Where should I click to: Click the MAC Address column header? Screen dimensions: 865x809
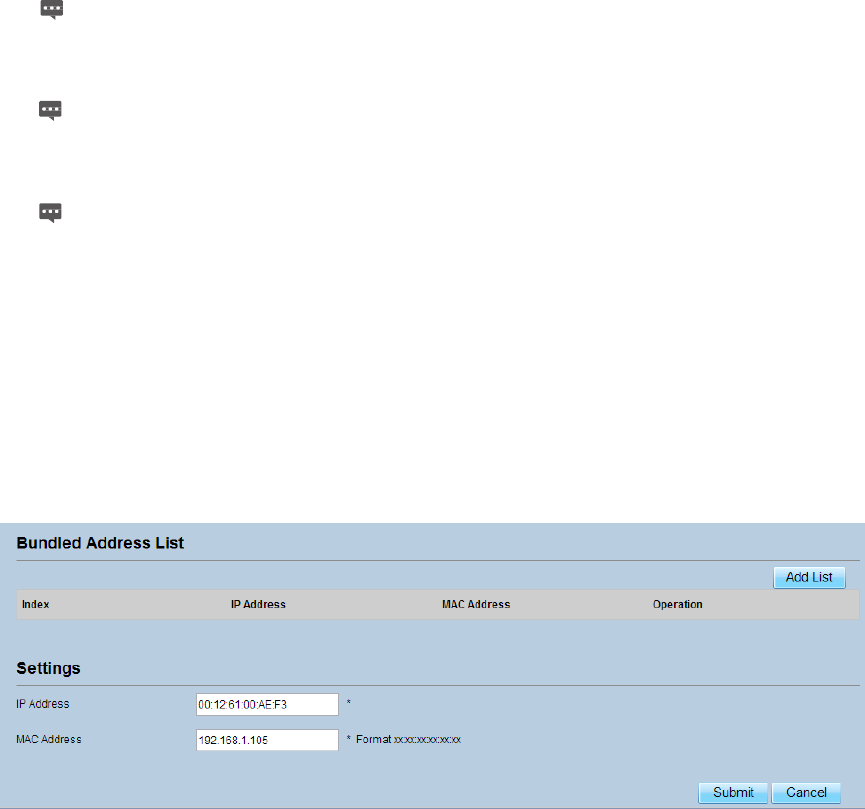pos(476,604)
